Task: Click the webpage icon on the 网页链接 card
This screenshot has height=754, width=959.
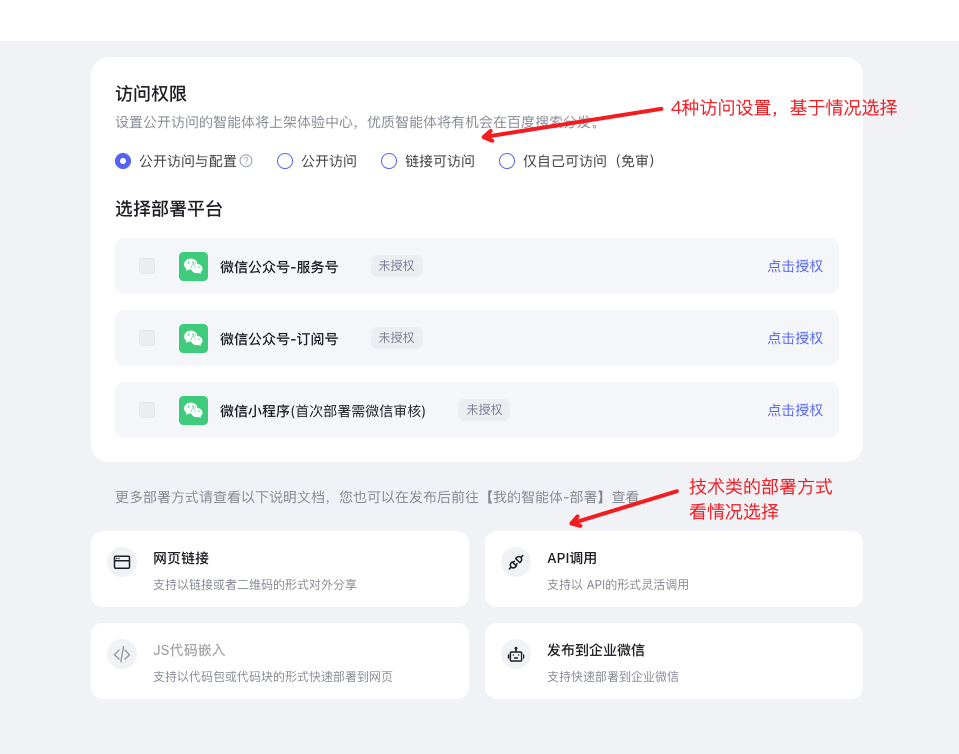Action: point(121,562)
